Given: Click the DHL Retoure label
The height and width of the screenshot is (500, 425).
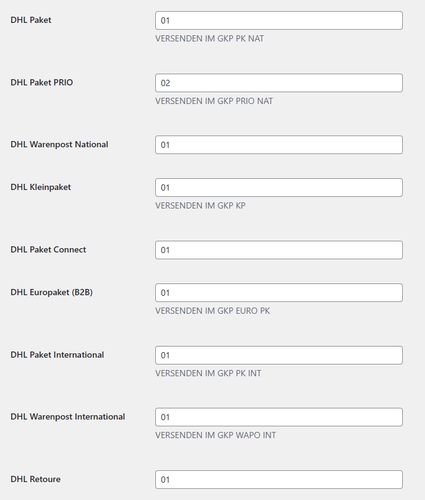Looking at the screenshot, I should coord(35,479).
